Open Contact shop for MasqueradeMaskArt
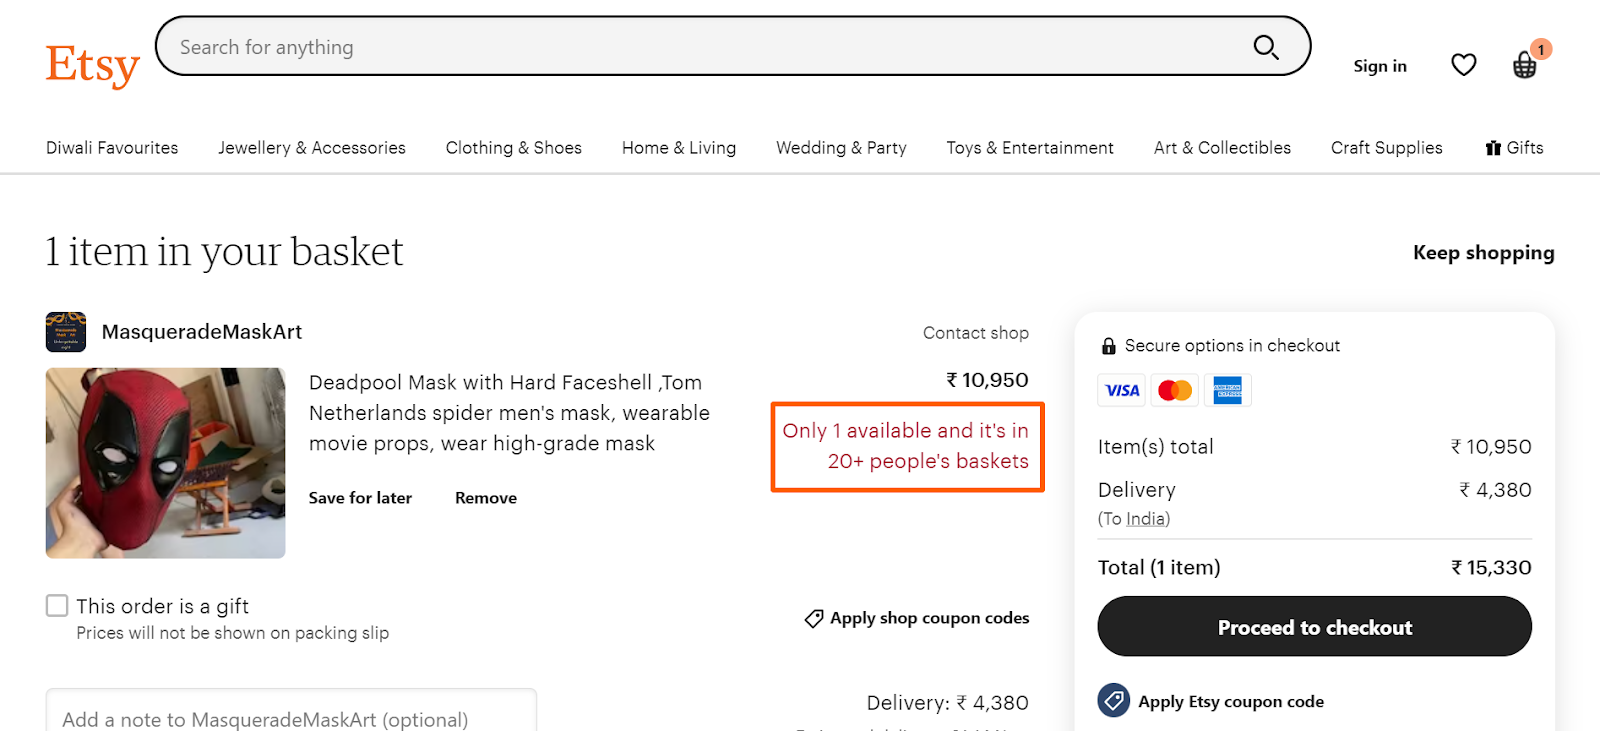The width and height of the screenshot is (1600, 731). 975,332
